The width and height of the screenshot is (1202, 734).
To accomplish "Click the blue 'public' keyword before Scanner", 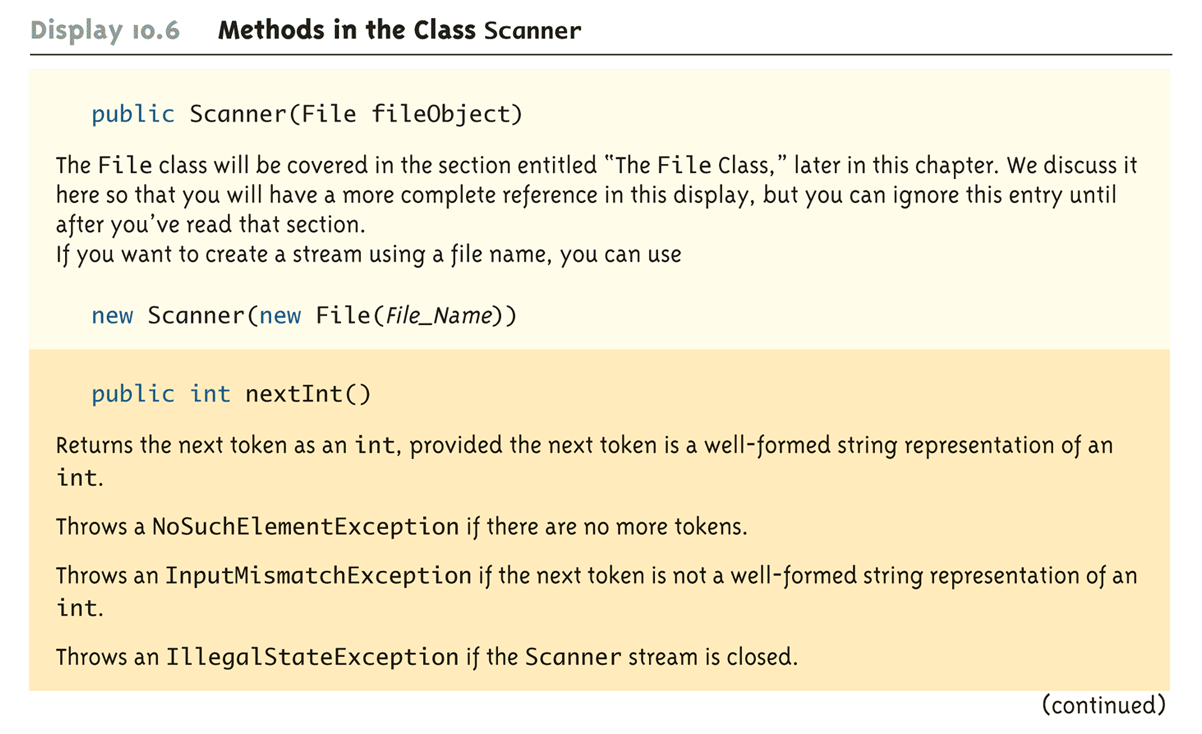I will coord(133,114).
